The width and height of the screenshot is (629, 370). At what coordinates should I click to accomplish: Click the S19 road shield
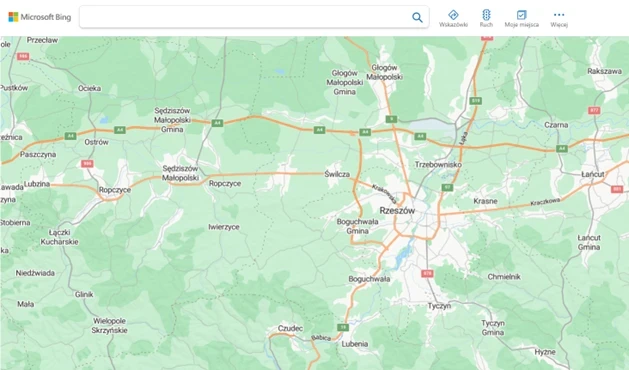[x=476, y=101]
